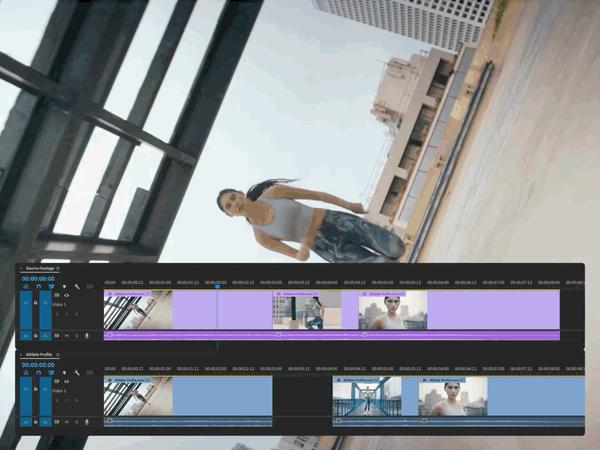Toggle eye visibility for Video 2 track
This screenshot has height=450, width=600.
67,381
